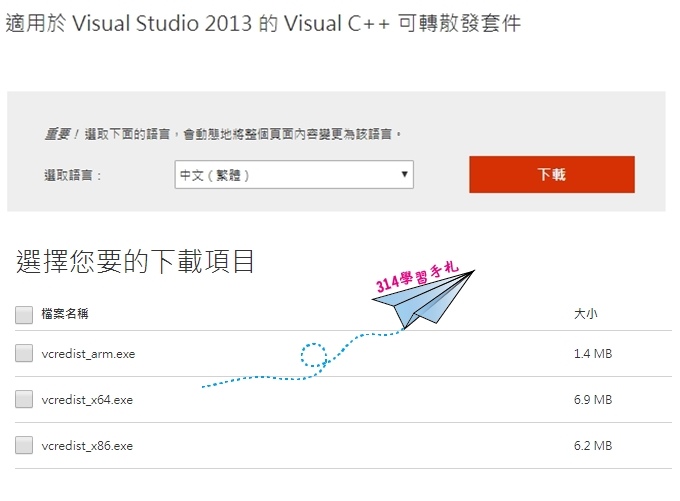Click the vcredist_arm.exe file name
Image resolution: width=680 pixels, height=501 pixels.
pyautogui.click(x=88, y=354)
